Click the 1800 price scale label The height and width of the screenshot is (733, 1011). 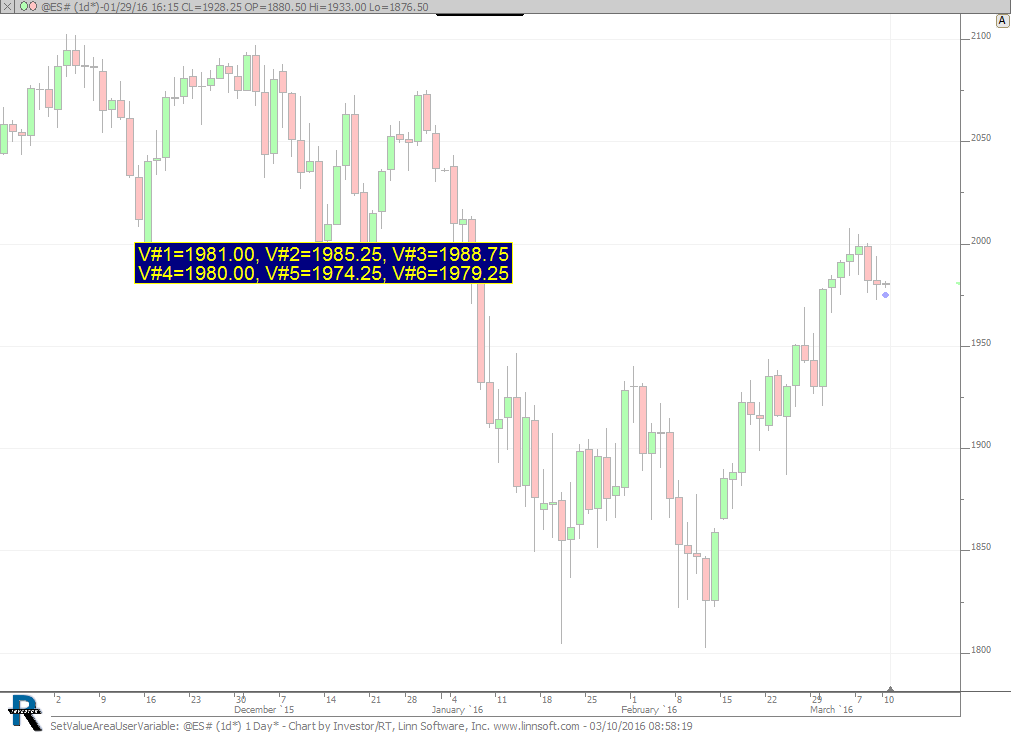pos(980,650)
